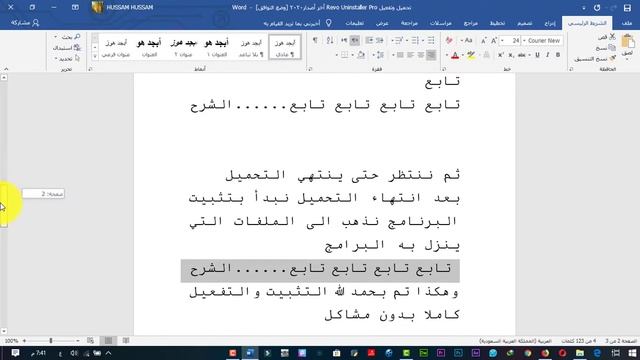Apply the Heading 2 style
640x360 pixels.
coord(183,48)
